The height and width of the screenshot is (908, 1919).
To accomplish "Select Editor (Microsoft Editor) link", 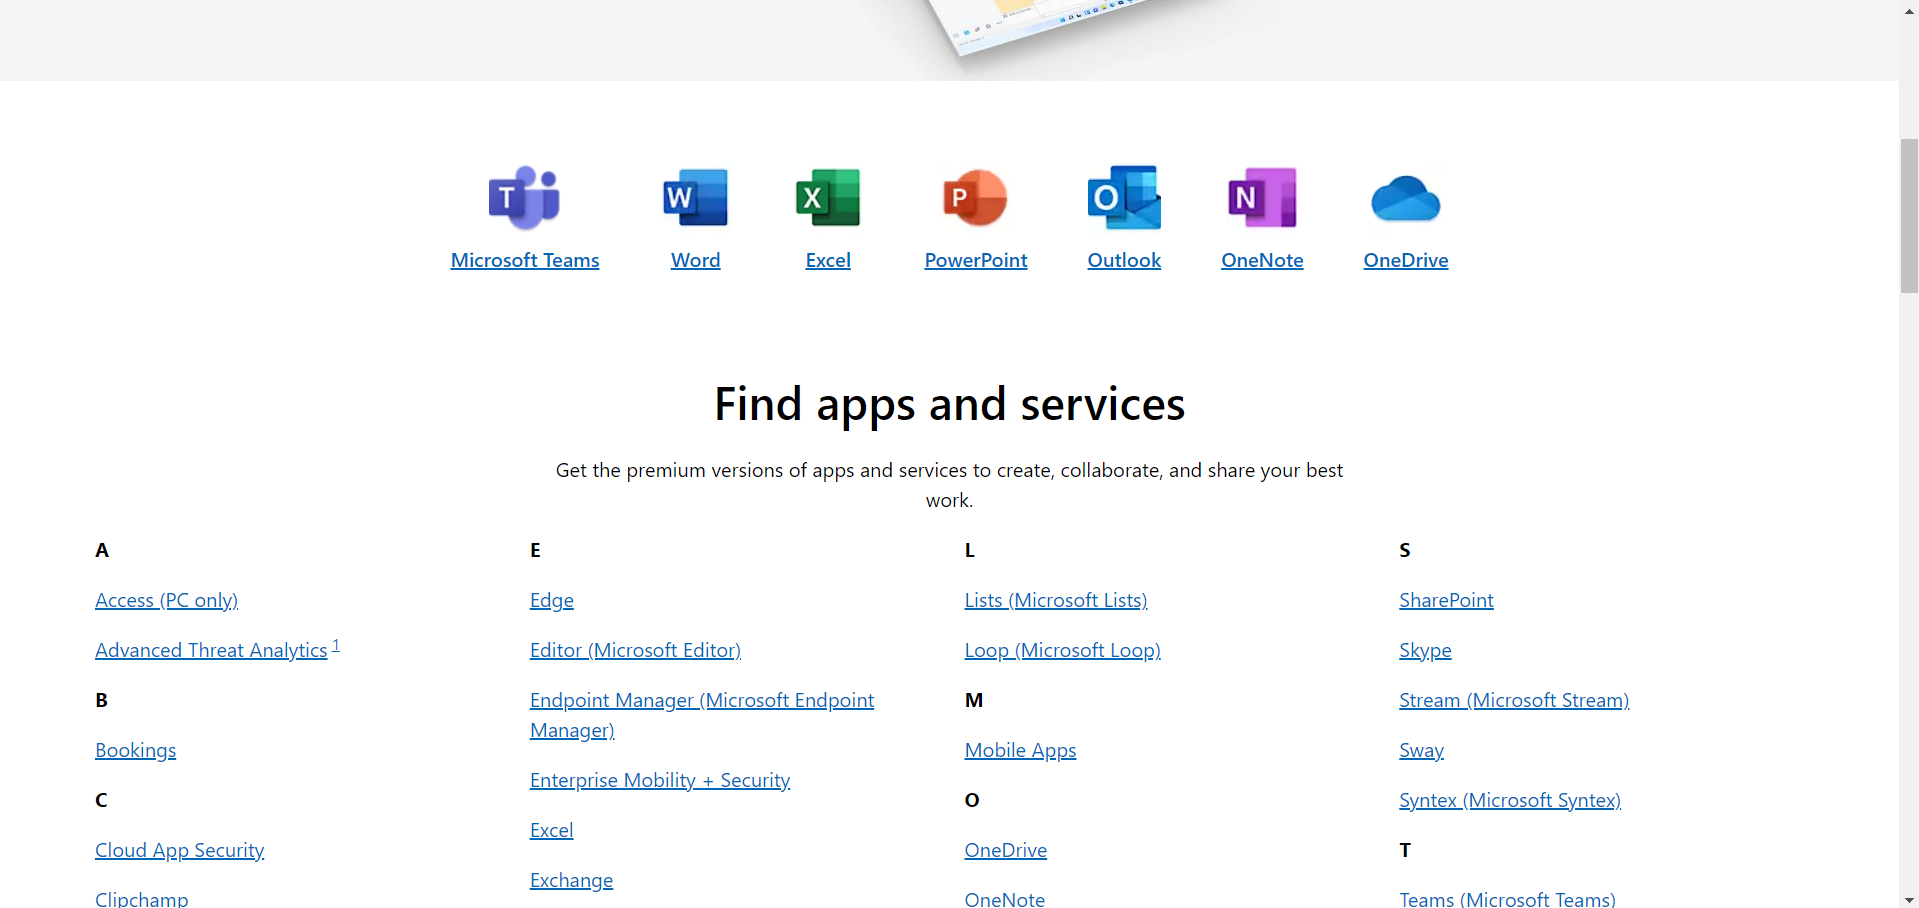I will pos(635,650).
